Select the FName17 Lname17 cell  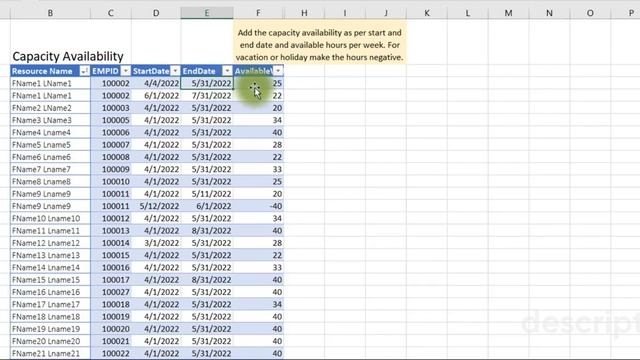50,304
